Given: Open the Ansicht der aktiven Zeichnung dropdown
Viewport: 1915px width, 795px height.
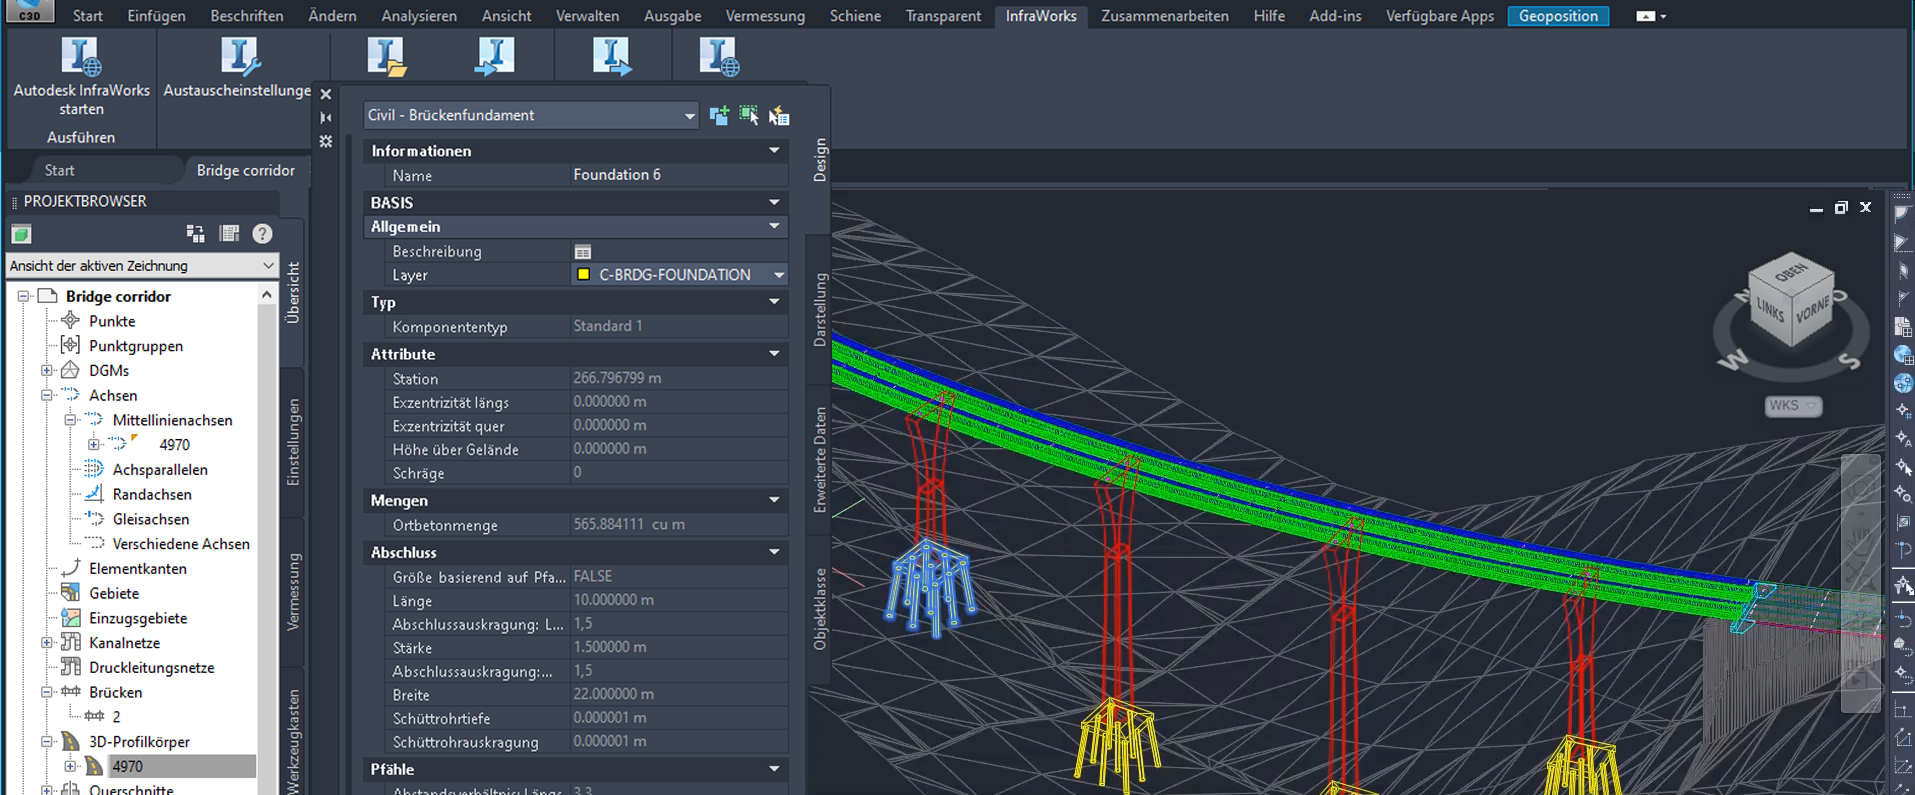Looking at the screenshot, I should point(142,266).
